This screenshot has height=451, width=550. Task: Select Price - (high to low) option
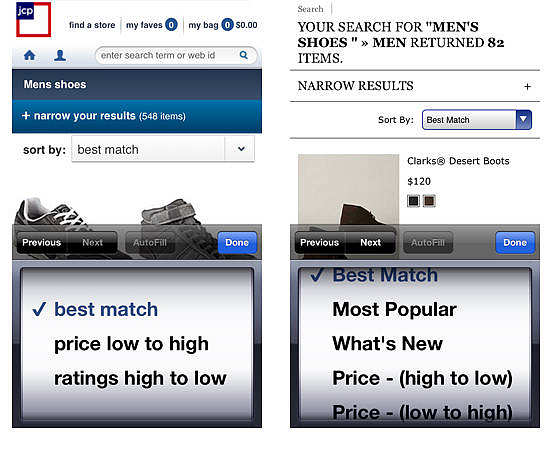pyautogui.click(x=422, y=378)
